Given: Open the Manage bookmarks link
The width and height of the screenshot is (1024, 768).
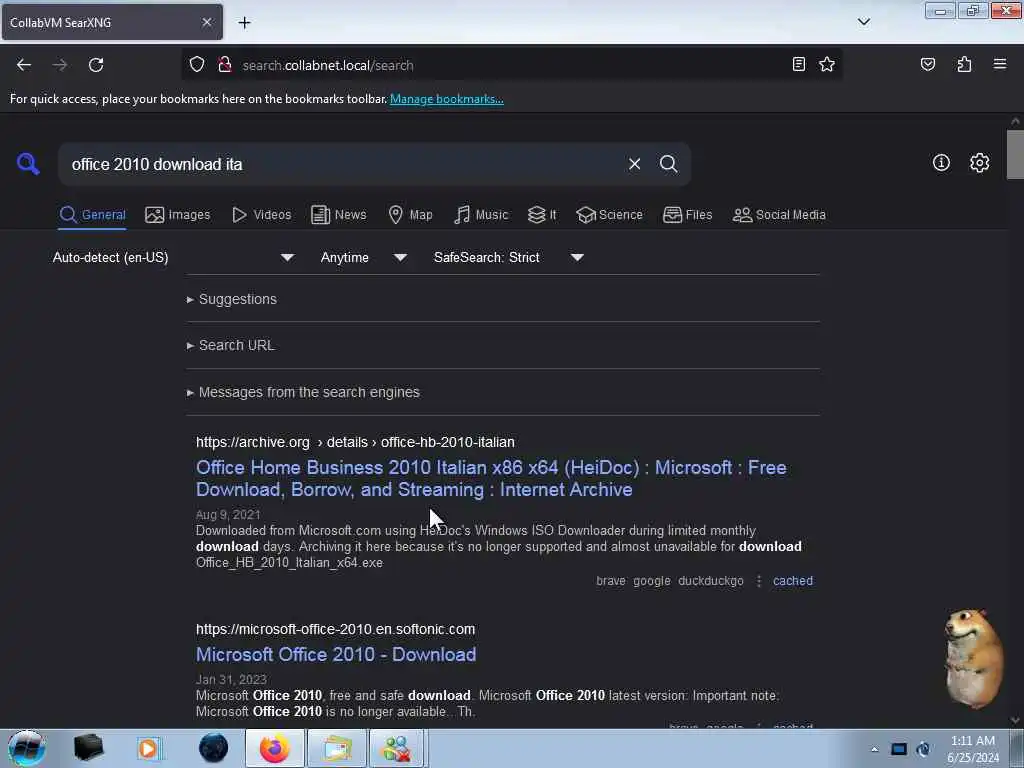Looking at the screenshot, I should pos(447,99).
